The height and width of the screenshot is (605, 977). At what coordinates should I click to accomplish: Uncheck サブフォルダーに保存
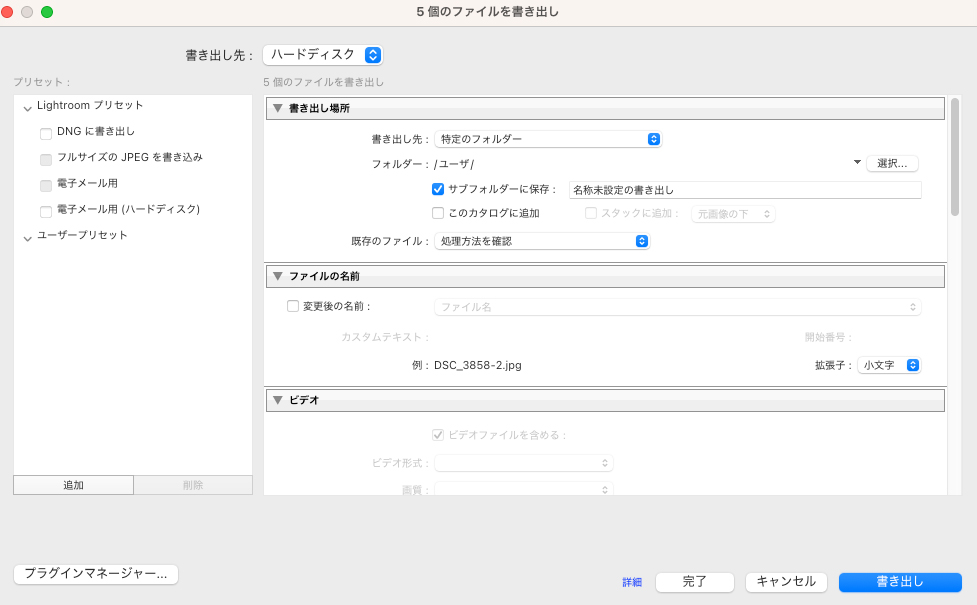point(437,189)
